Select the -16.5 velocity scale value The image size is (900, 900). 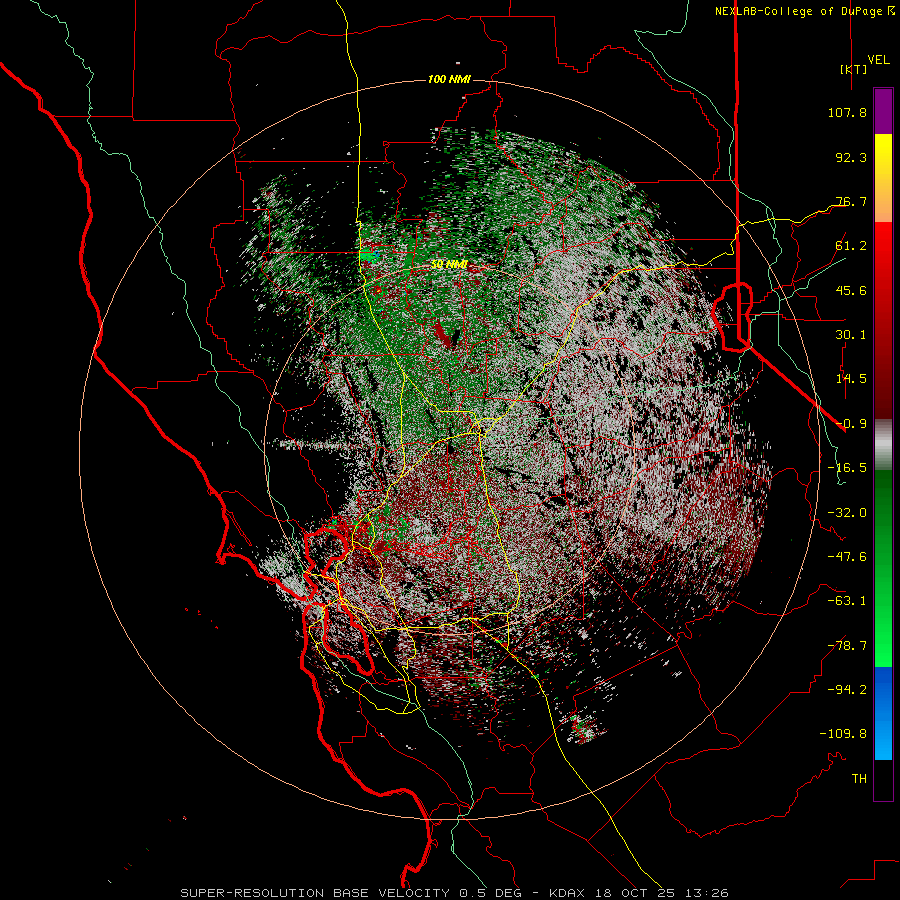coord(847,468)
